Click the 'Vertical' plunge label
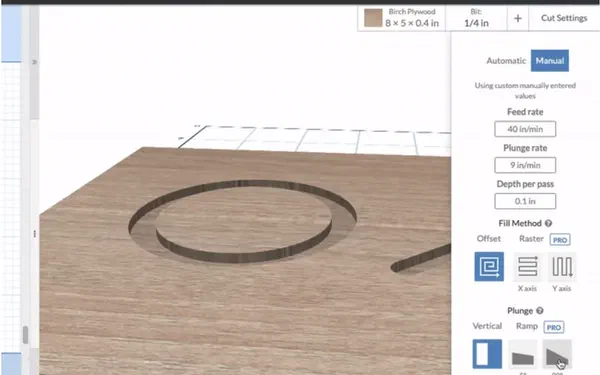The image size is (600, 375). (x=487, y=326)
